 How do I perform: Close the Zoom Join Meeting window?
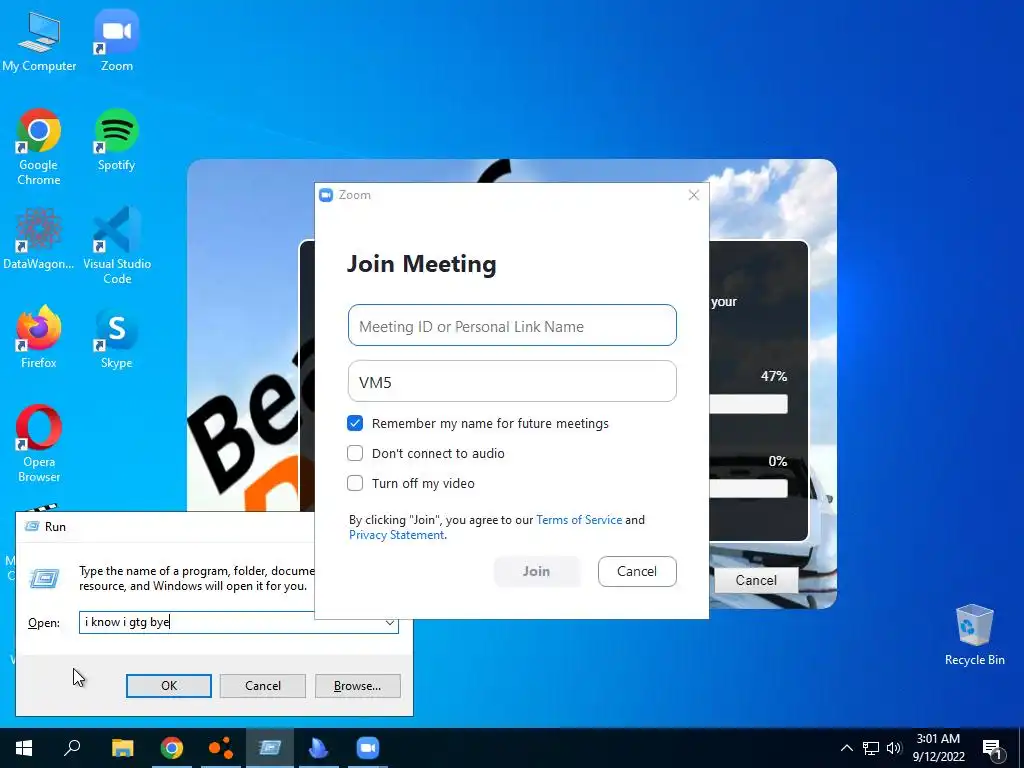pyautogui.click(x=694, y=195)
